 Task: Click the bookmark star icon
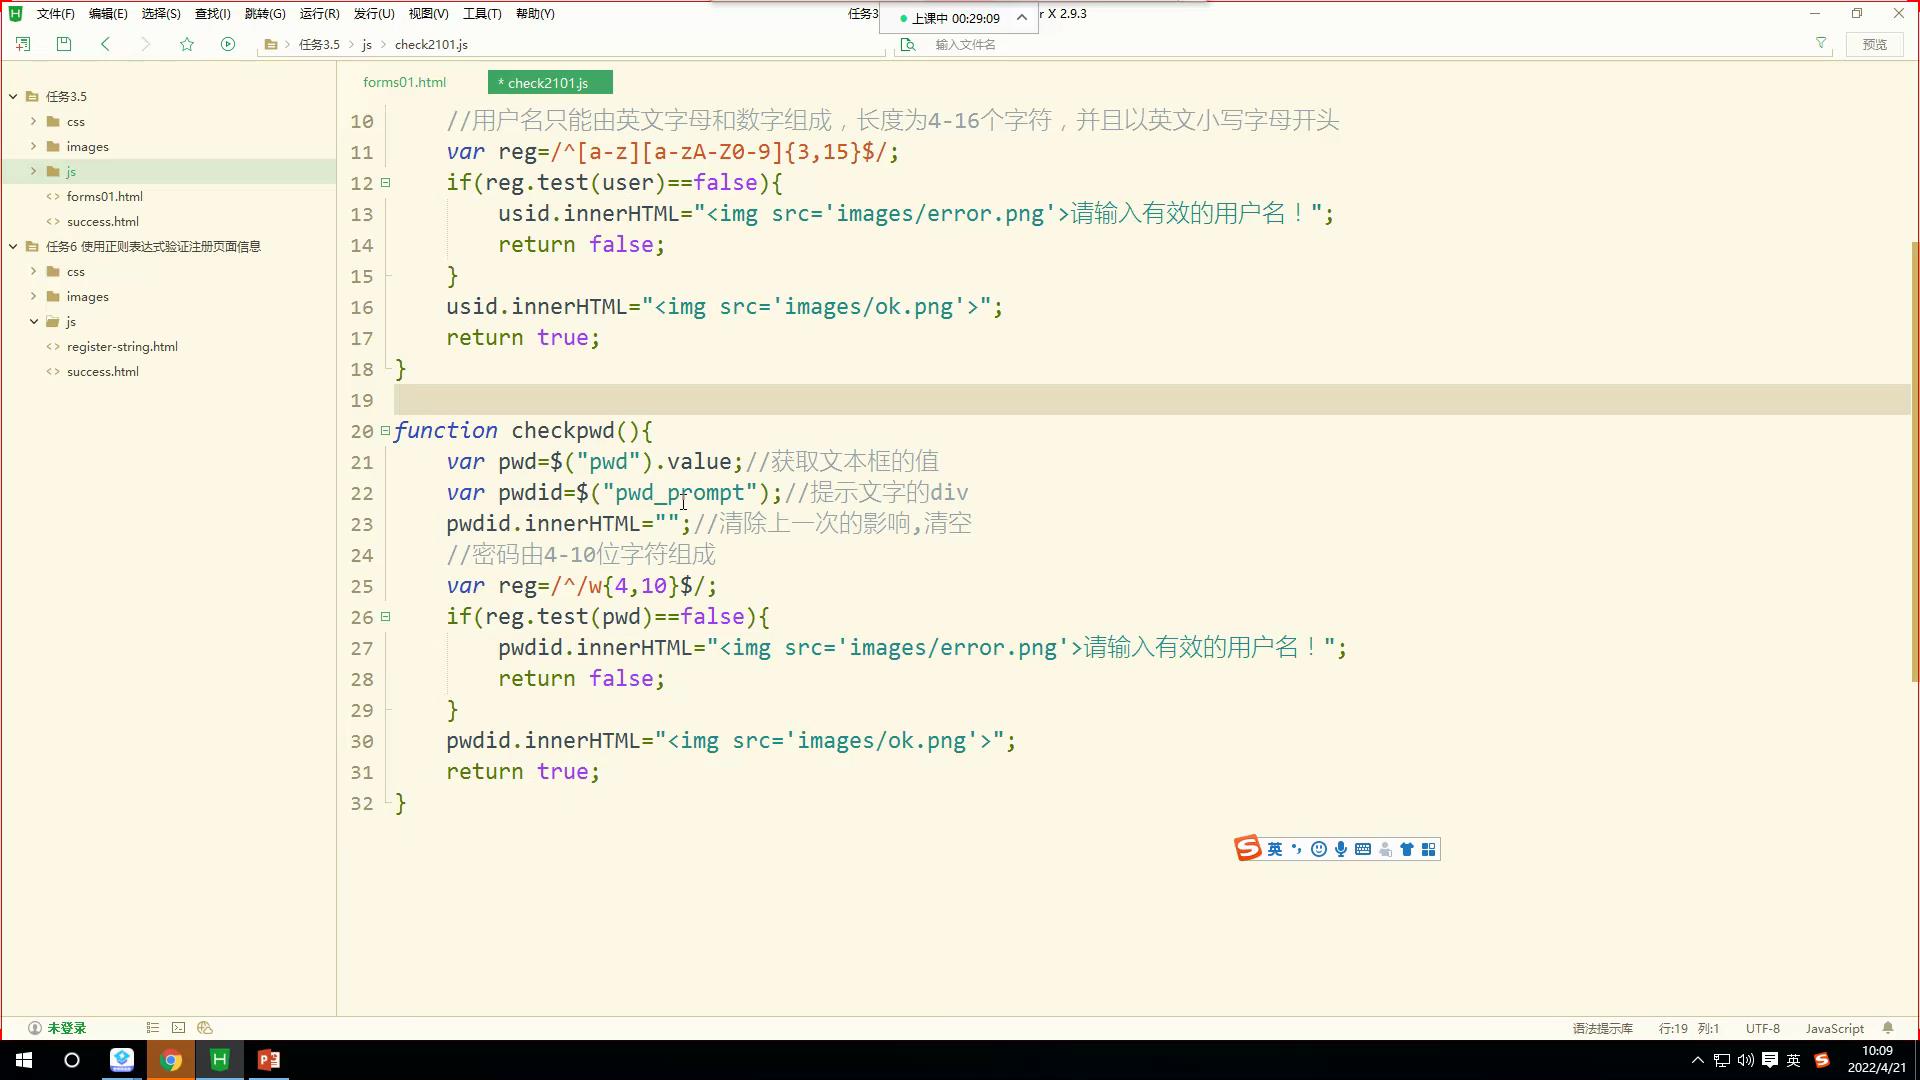pos(187,44)
